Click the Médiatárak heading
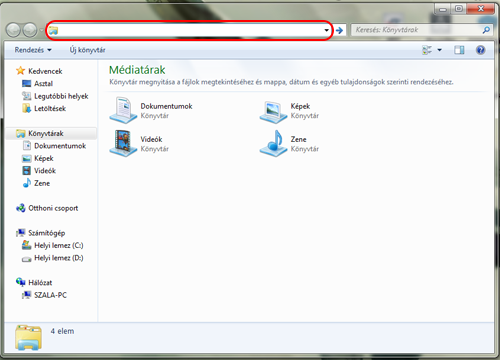 (x=137, y=70)
